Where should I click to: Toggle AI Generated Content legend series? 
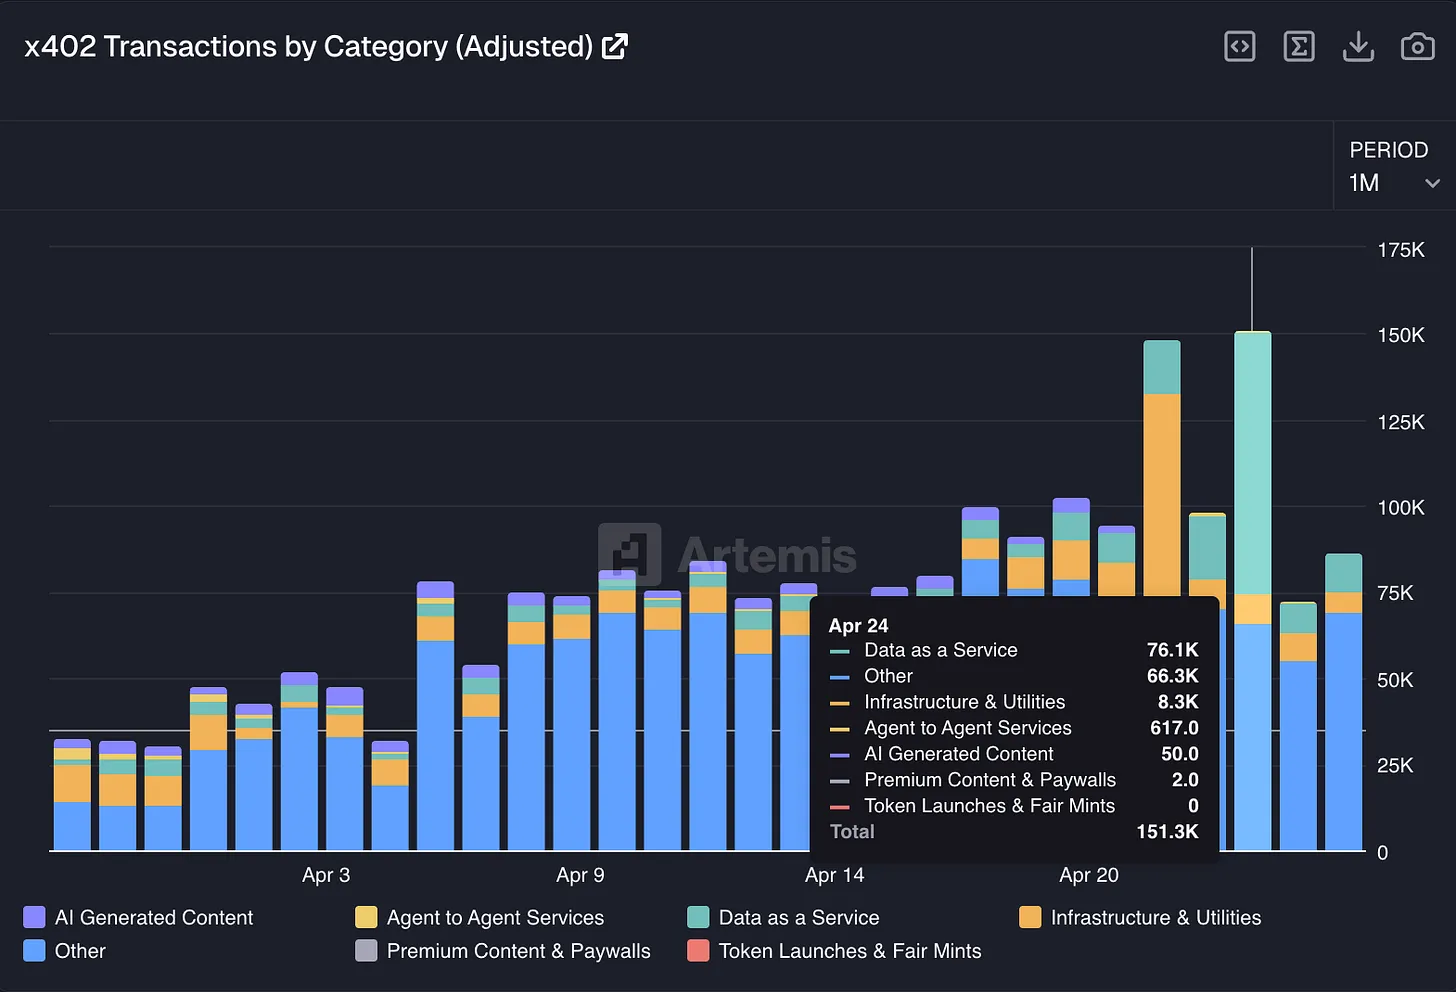(153, 917)
